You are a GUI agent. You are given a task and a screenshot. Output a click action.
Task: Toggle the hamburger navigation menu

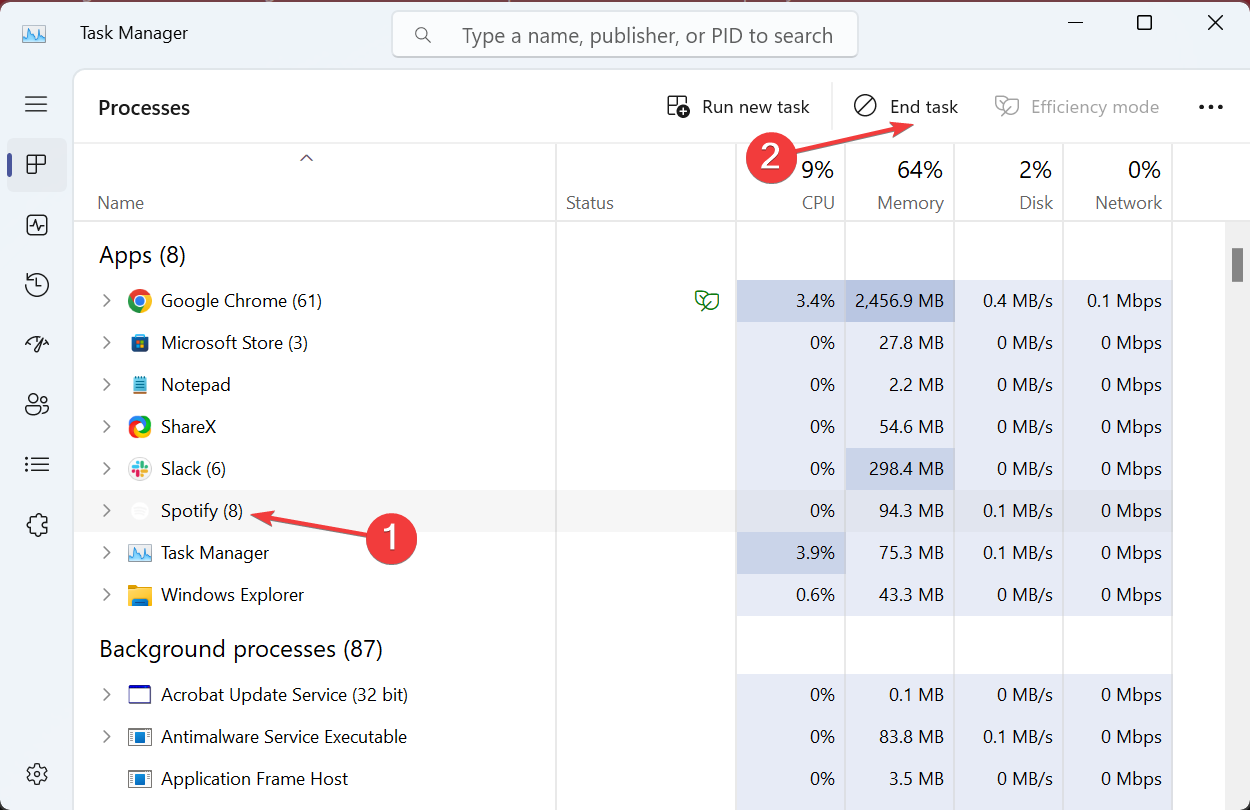click(x=37, y=104)
